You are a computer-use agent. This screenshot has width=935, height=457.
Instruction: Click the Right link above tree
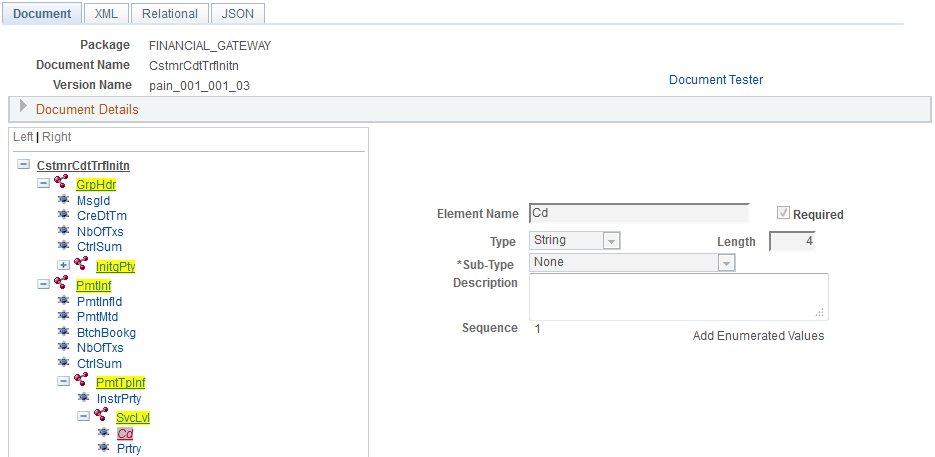tap(57, 137)
